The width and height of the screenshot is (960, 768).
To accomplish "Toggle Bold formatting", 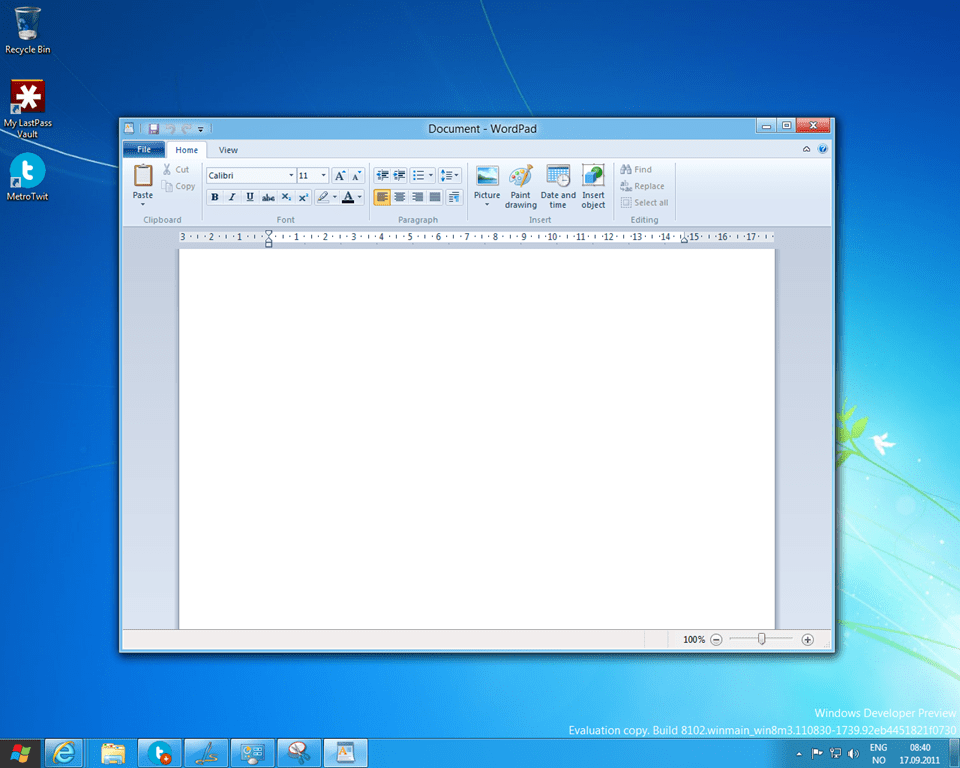I will (x=214, y=197).
